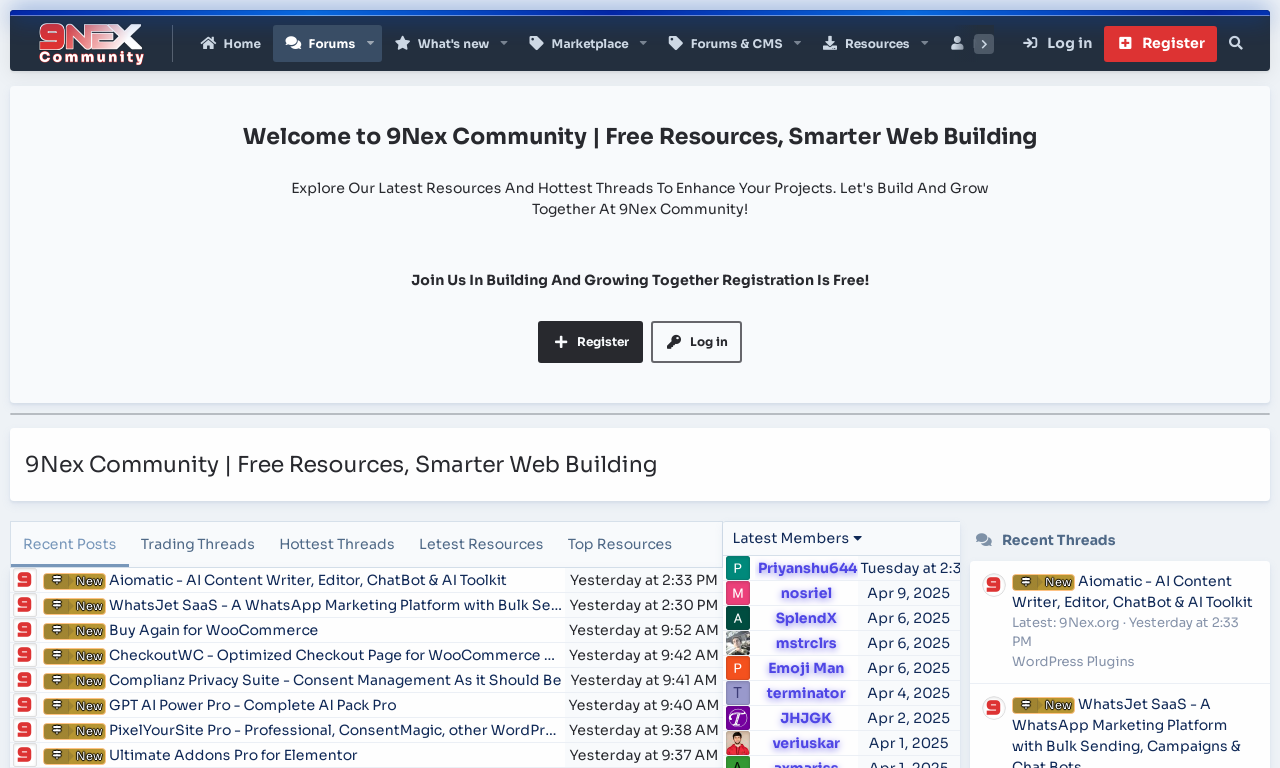
Task: Open WhatsJet SaaS thread in Recent Posts list
Action: point(335,605)
